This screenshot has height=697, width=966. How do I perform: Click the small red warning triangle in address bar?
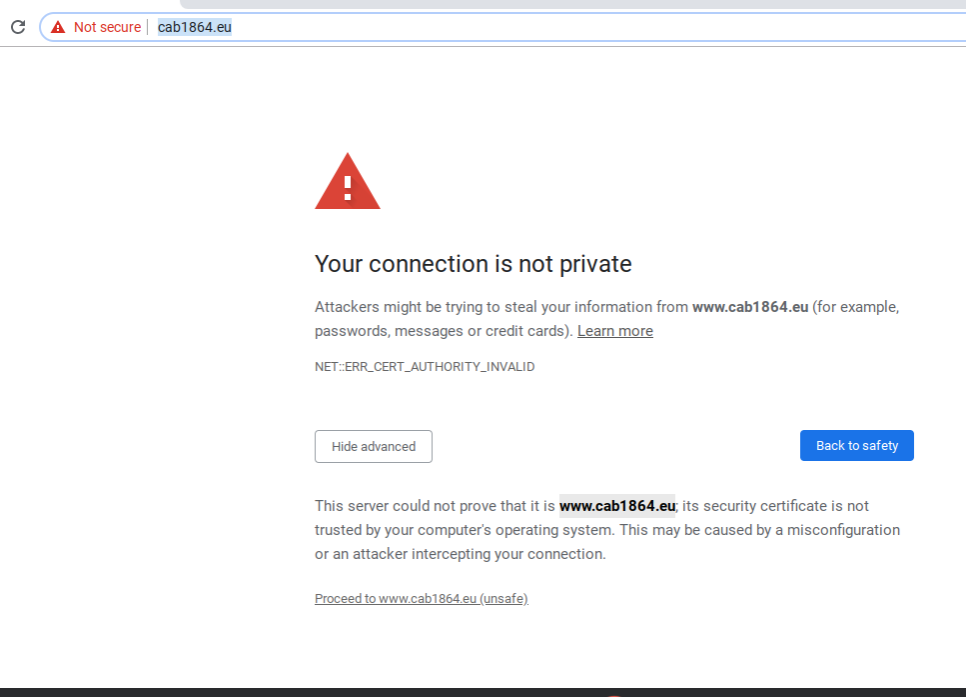pyautogui.click(x=58, y=27)
